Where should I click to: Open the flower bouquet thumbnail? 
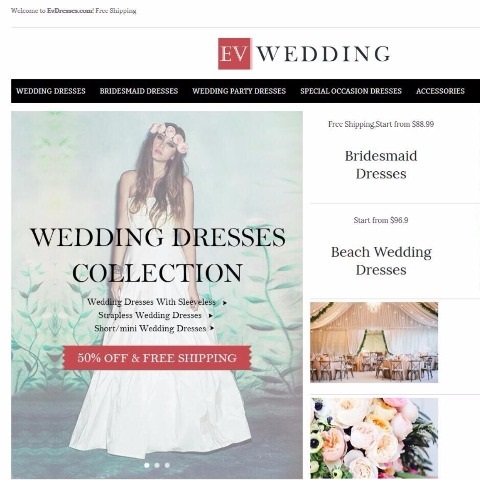(x=374, y=438)
